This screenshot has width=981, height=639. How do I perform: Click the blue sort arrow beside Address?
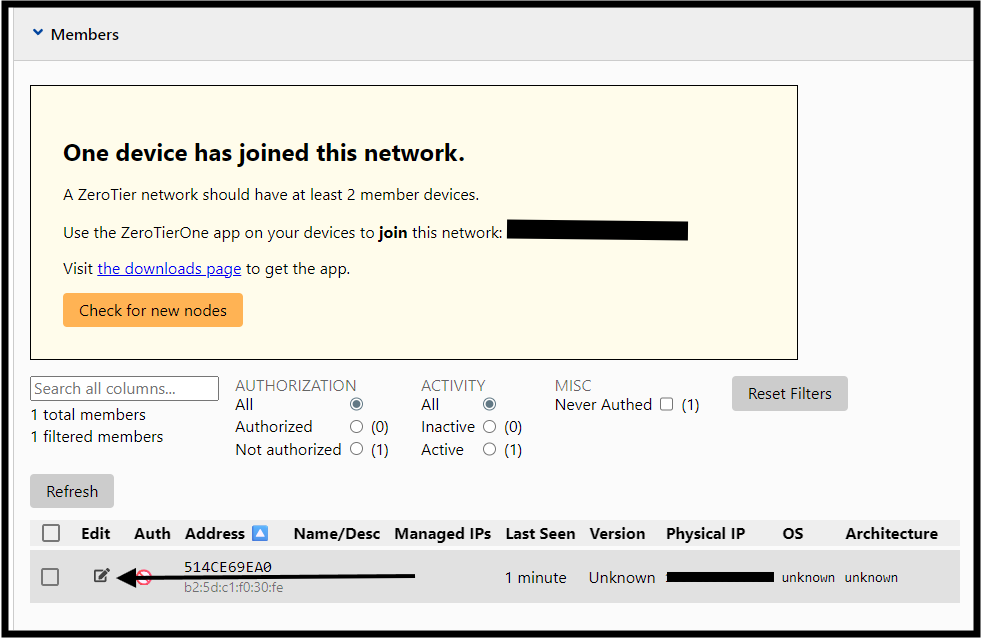coord(260,534)
